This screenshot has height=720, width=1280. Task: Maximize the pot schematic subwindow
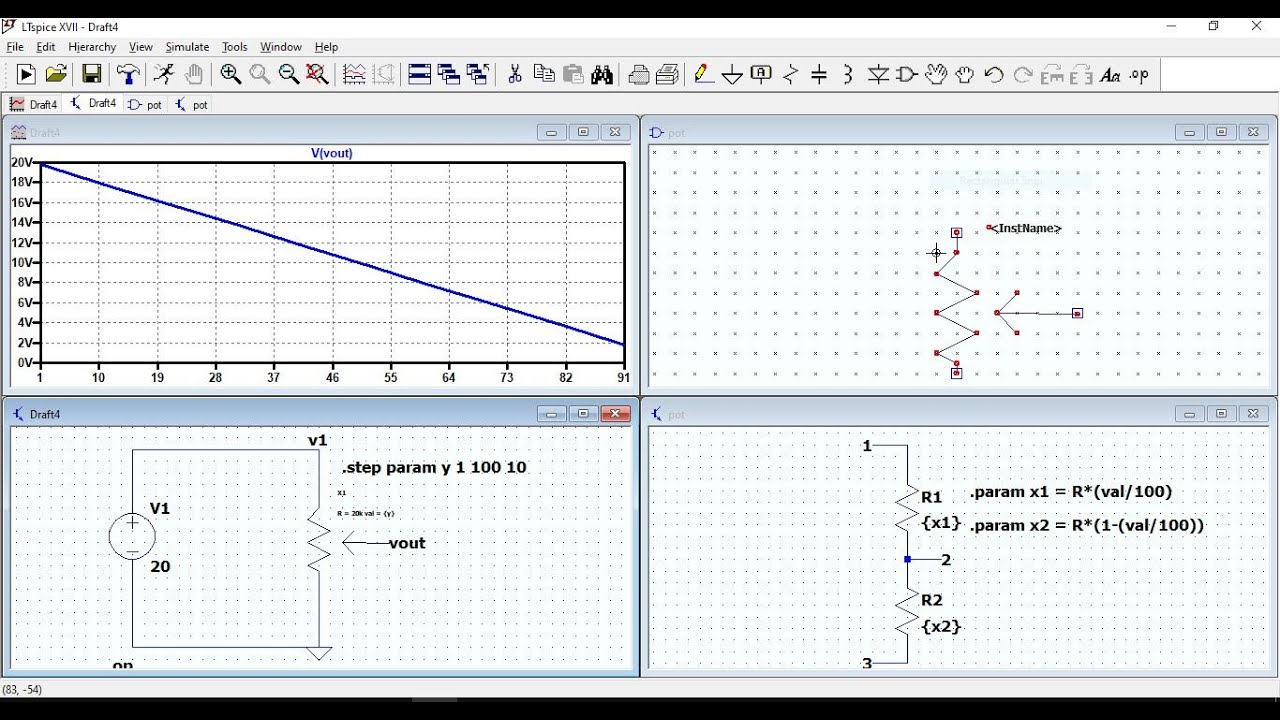pyautogui.click(x=1221, y=413)
